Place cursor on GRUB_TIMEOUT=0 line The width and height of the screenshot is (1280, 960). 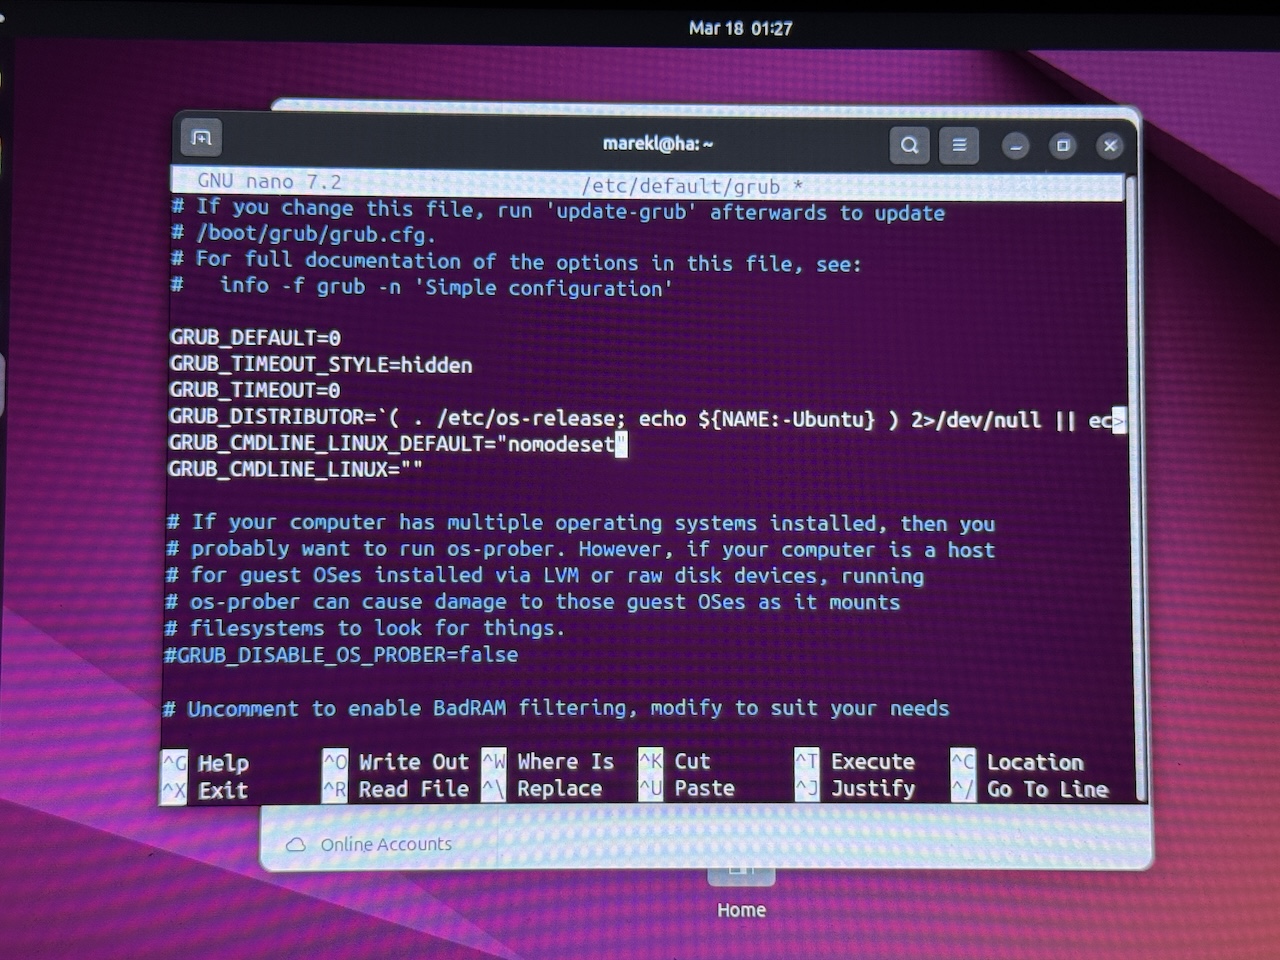click(254, 390)
